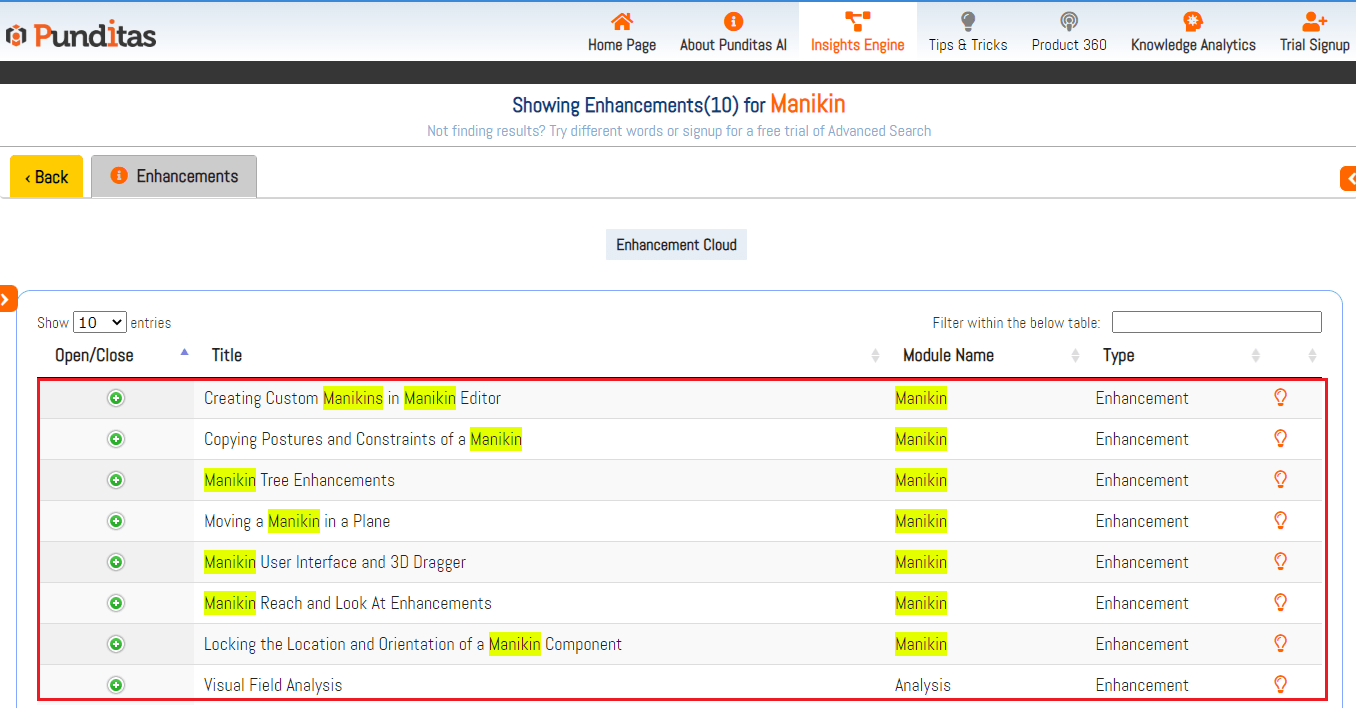Open Product 360 from top navigation

point(1068,33)
